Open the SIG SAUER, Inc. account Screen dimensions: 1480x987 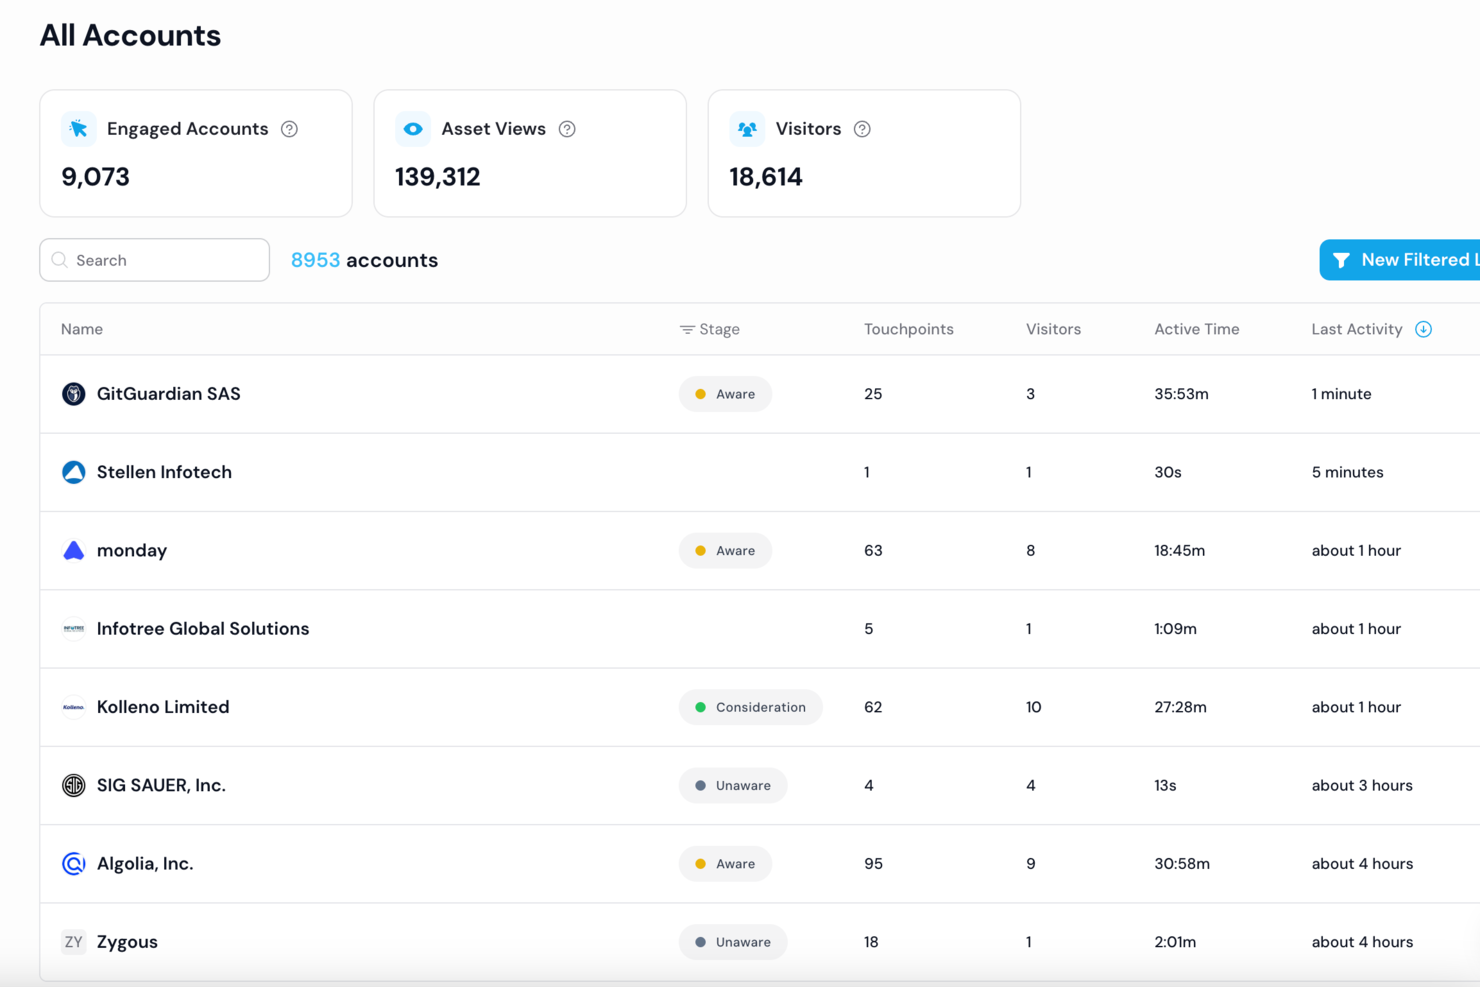click(161, 785)
